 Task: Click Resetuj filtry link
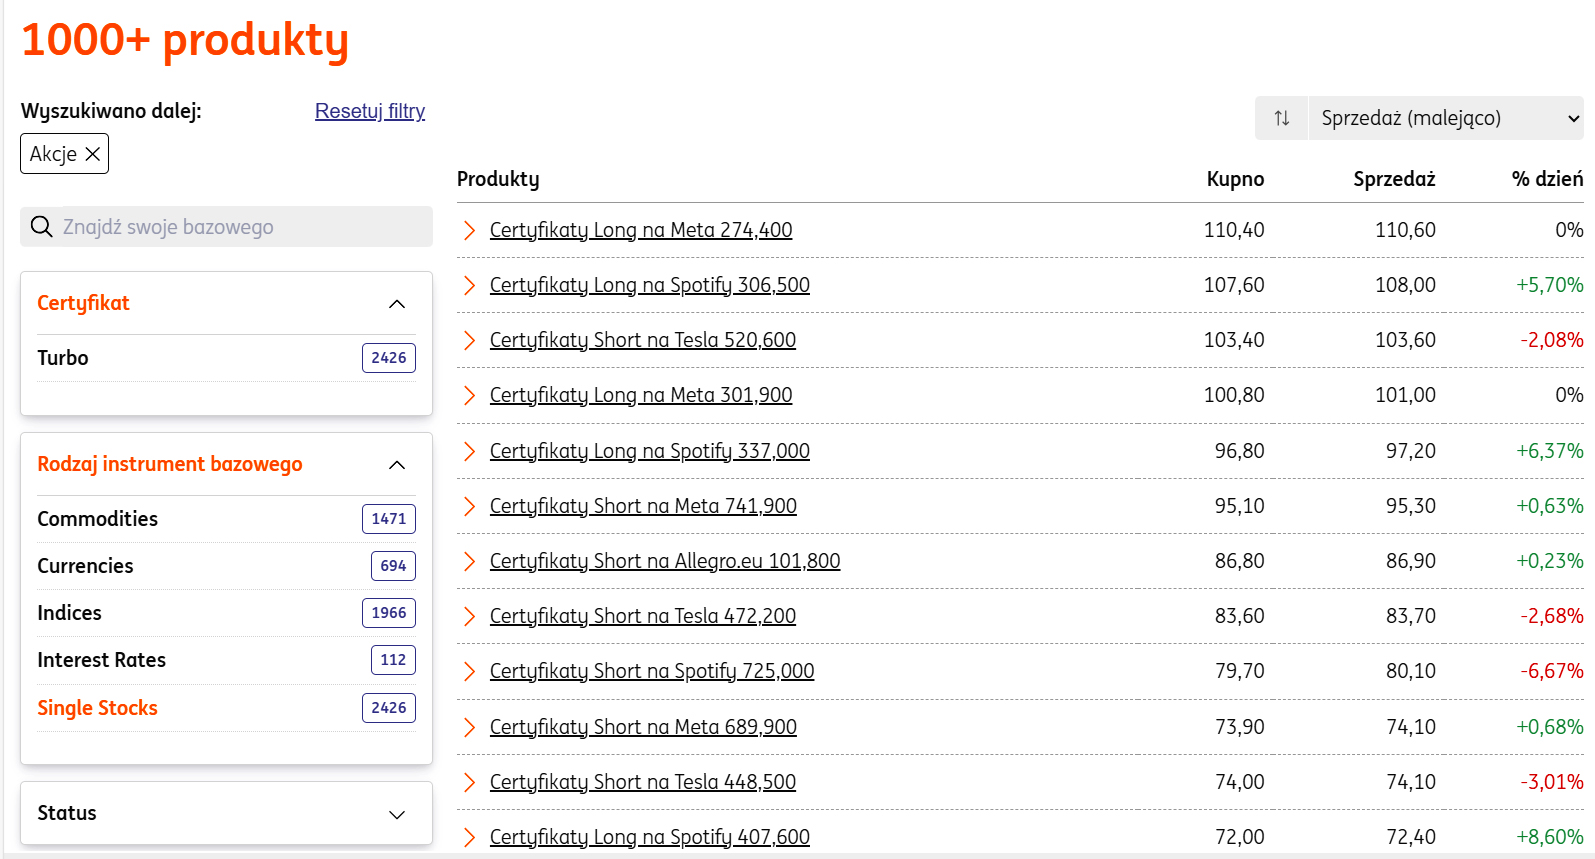click(x=370, y=111)
